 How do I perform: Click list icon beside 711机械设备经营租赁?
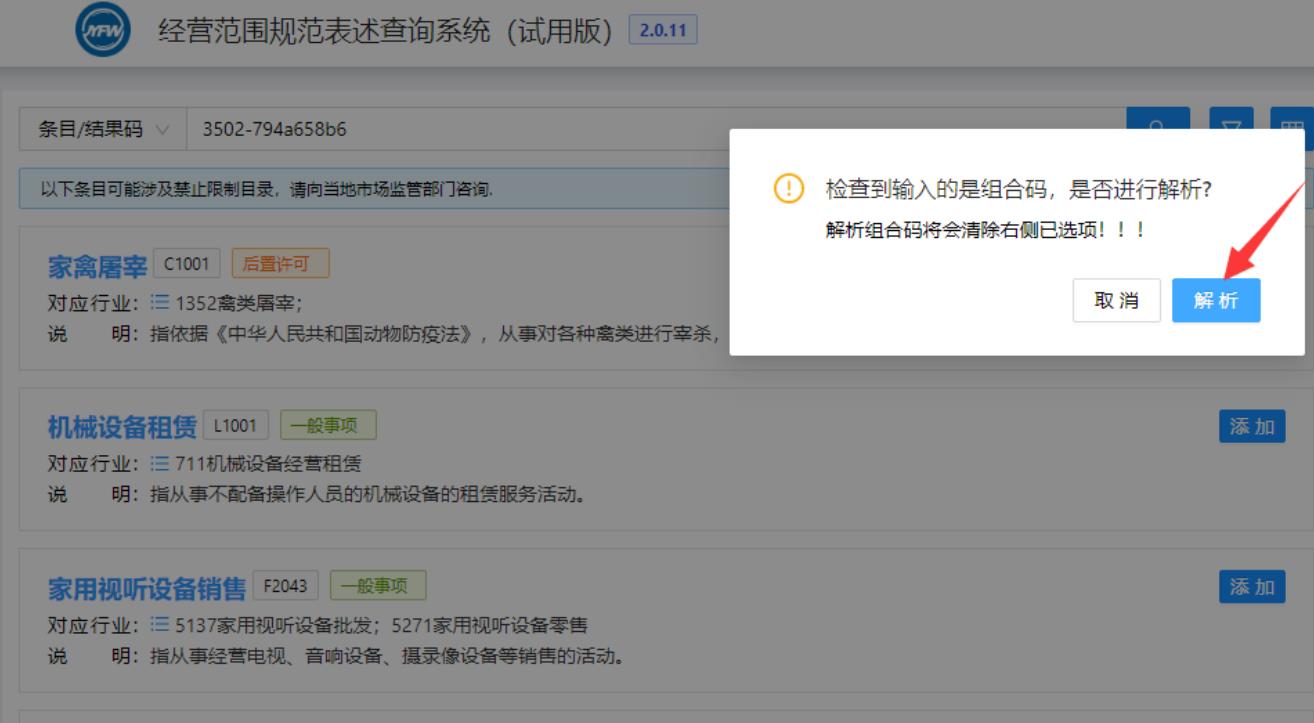point(160,464)
